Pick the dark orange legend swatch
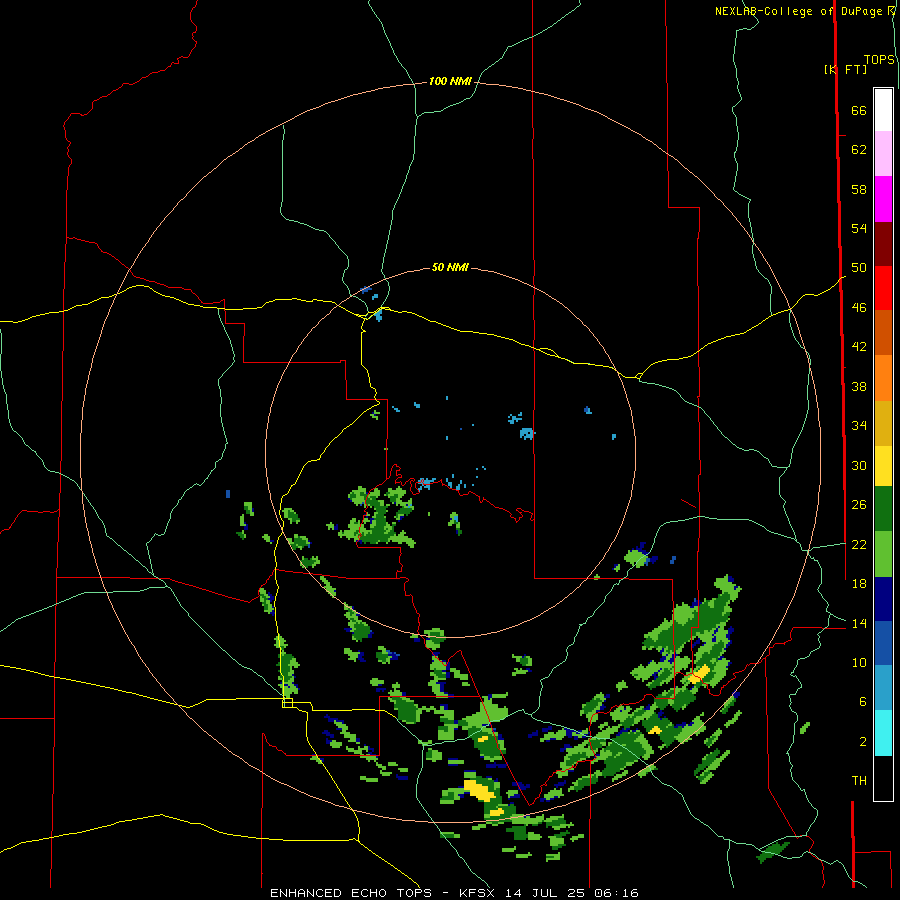The image size is (900, 900). point(883,332)
